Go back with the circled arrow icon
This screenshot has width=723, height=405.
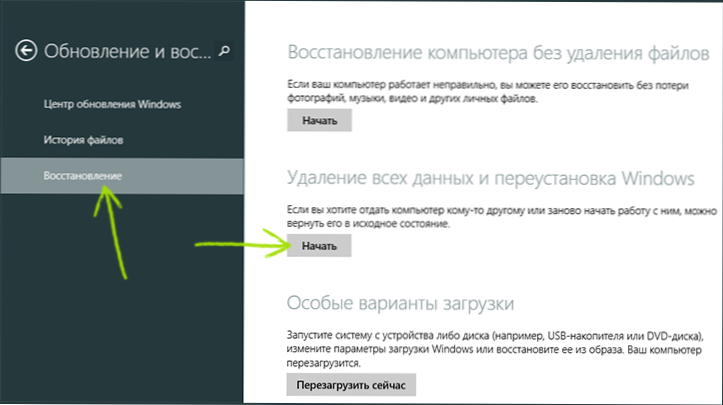click(26, 50)
